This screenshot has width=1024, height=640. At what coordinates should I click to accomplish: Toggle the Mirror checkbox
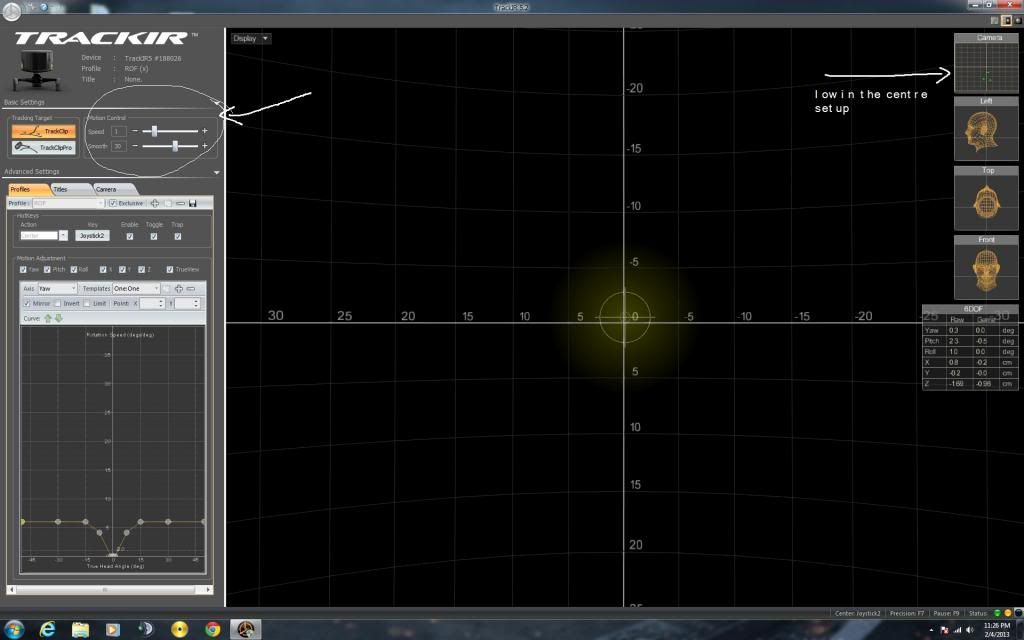pos(27,304)
